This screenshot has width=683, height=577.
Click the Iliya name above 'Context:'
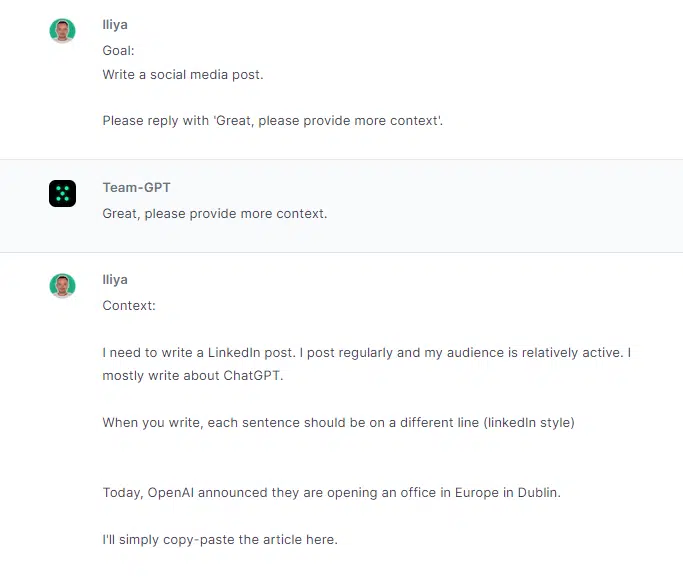point(115,280)
